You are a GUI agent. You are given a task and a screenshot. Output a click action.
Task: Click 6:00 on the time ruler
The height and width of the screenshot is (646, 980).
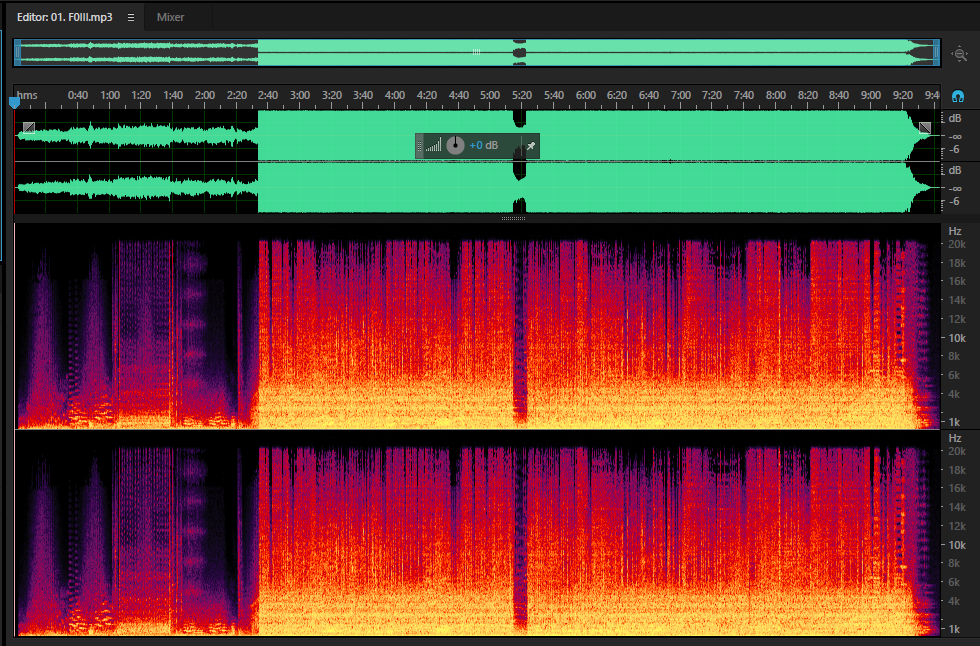[x=586, y=95]
